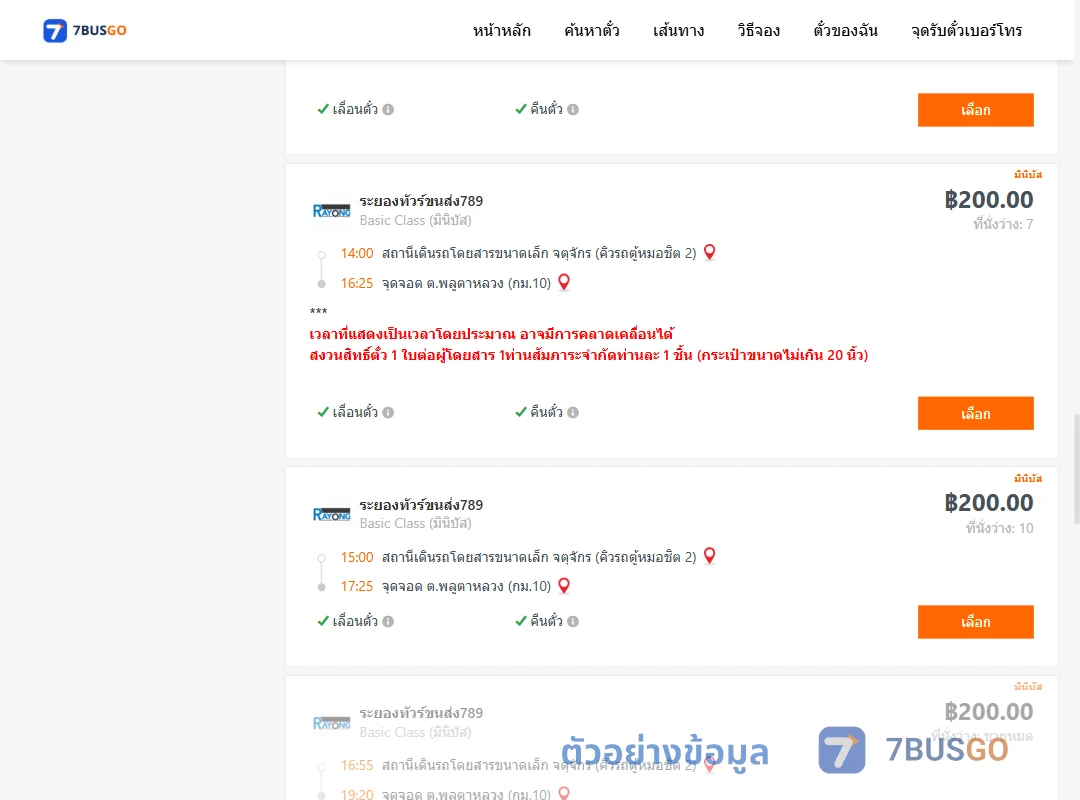Click the 17:25 arrival time
This screenshot has width=1080, height=800.
click(x=357, y=586)
